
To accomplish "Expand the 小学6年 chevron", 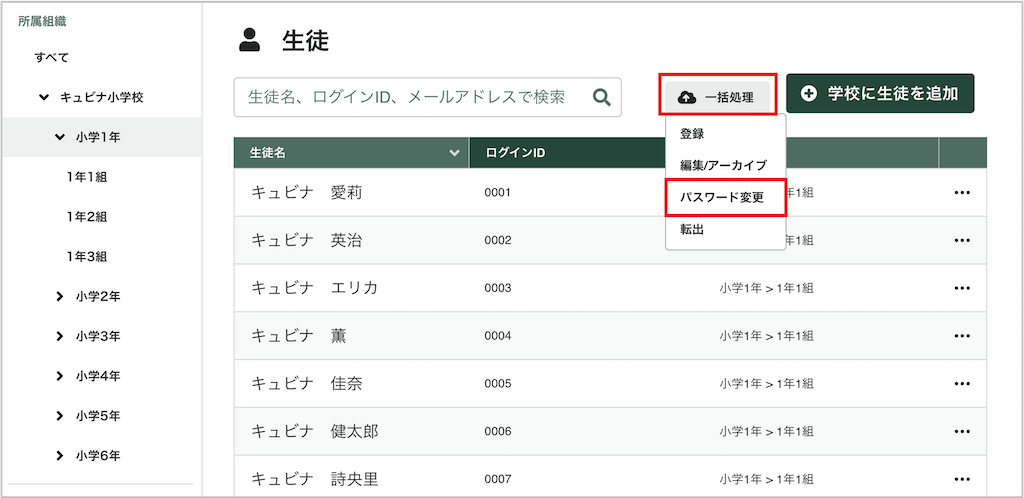I will [x=60, y=456].
